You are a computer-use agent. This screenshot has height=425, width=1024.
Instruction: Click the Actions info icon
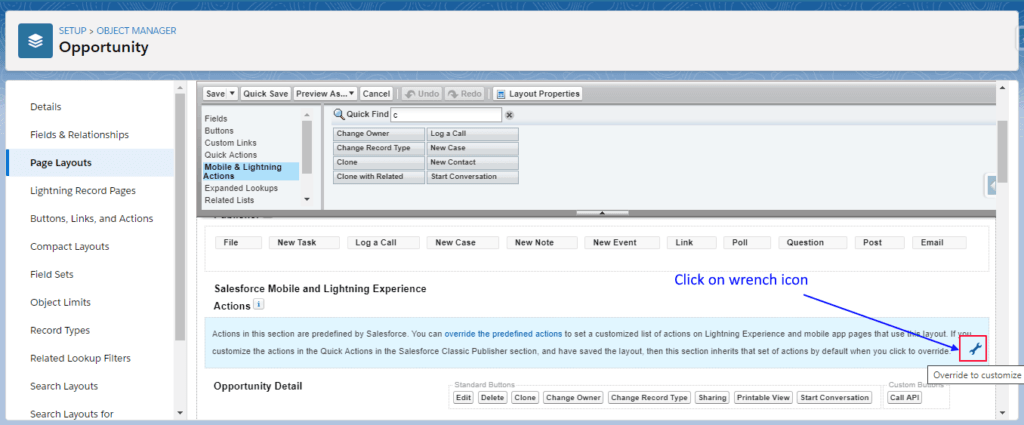click(258, 304)
